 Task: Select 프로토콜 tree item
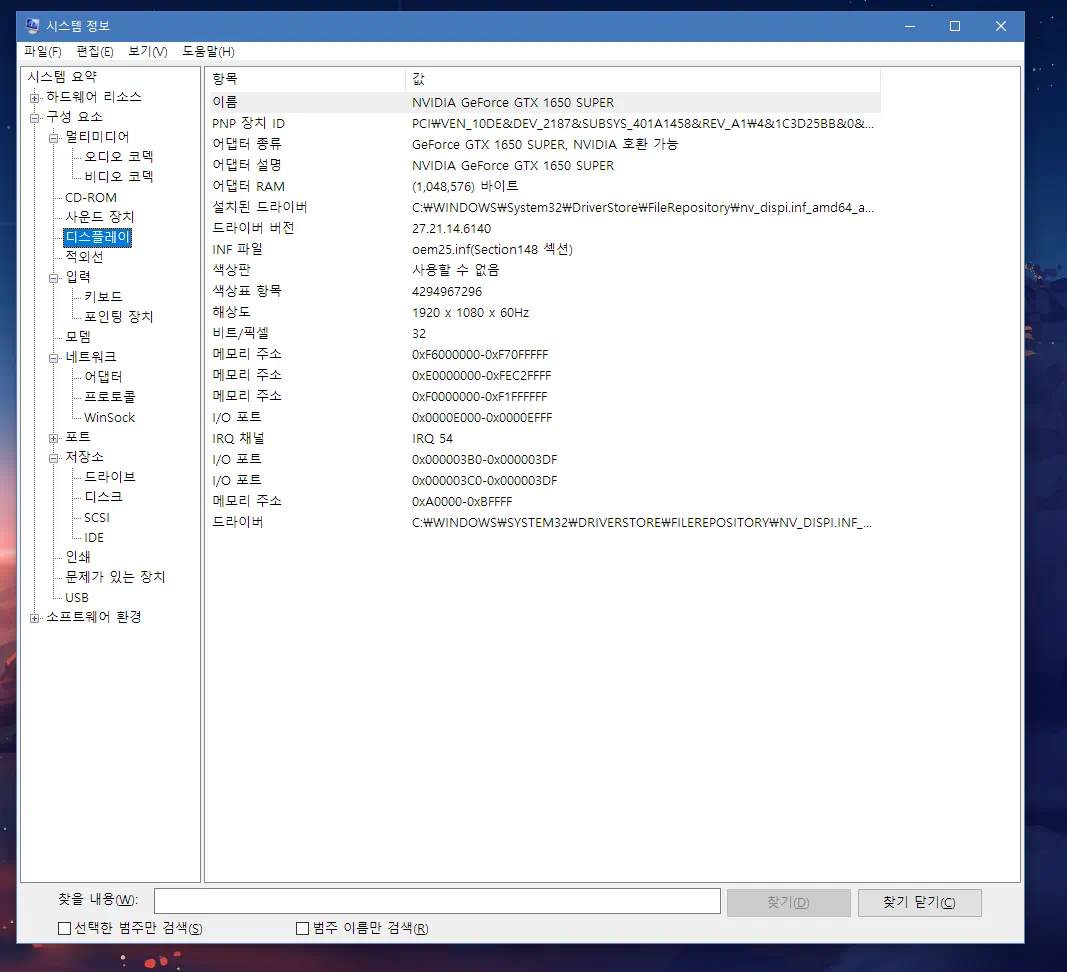(x=110, y=396)
